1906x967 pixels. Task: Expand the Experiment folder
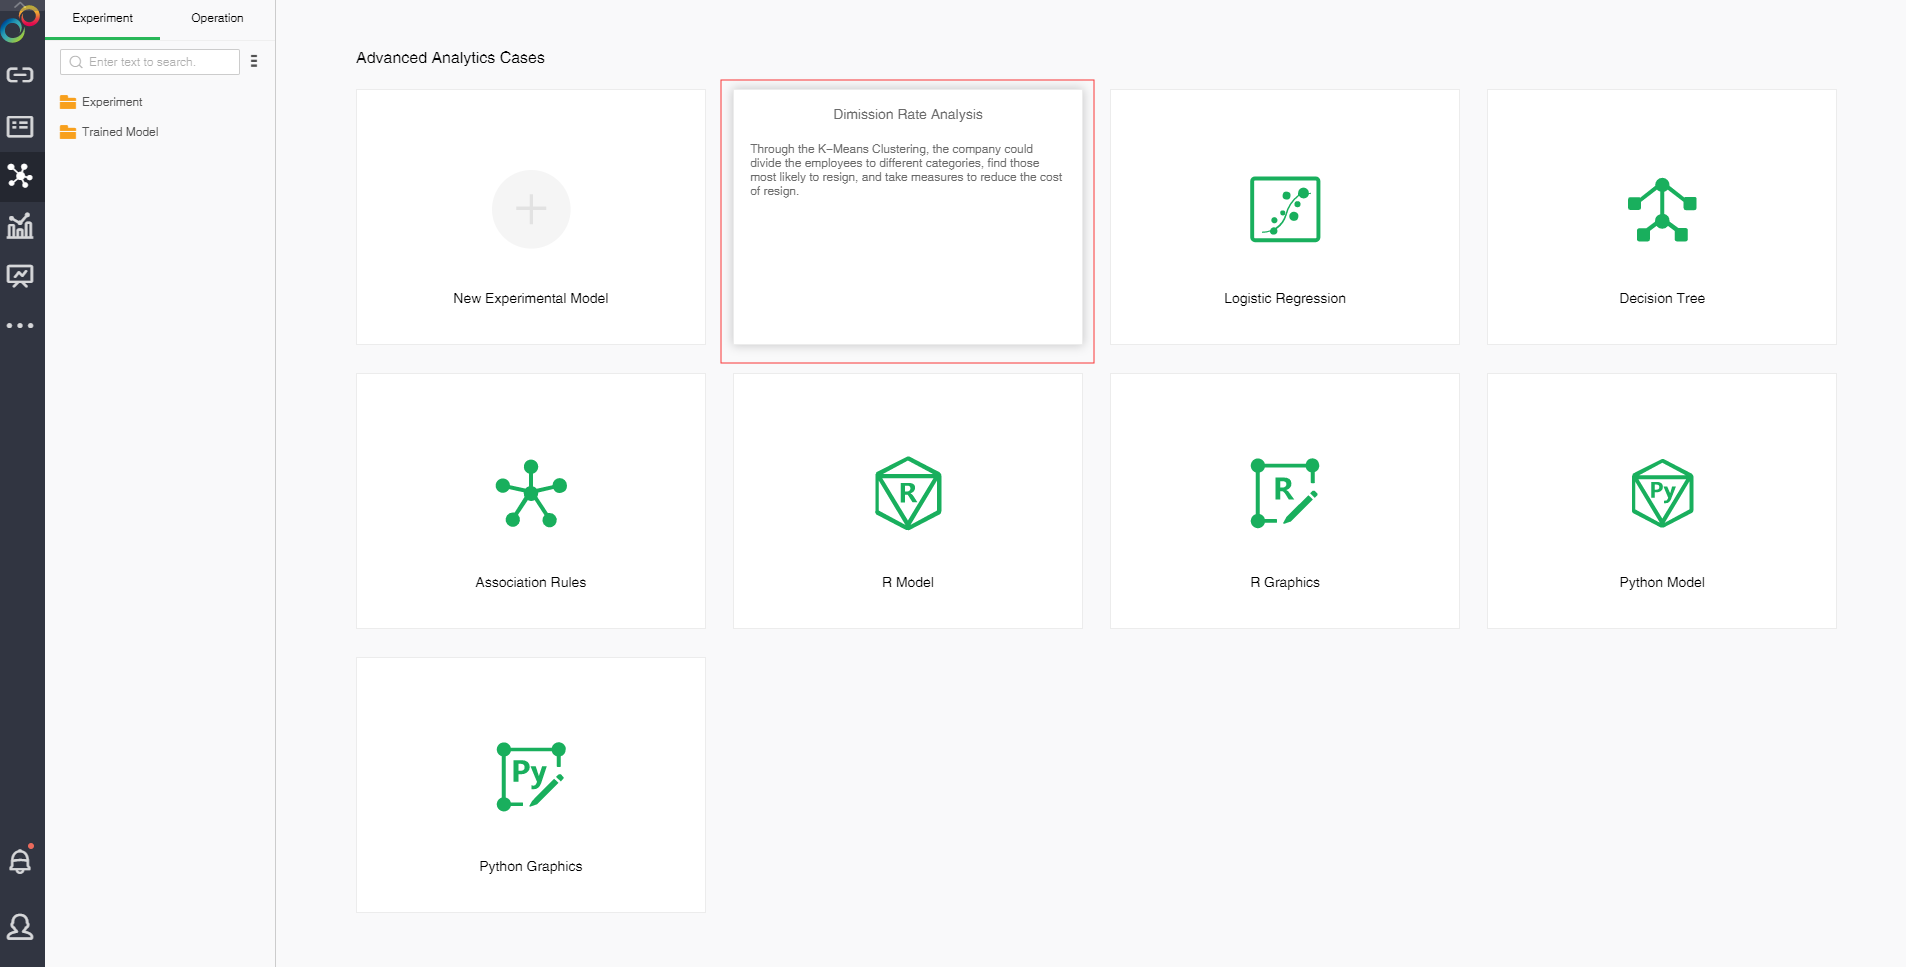click(112, 102)
